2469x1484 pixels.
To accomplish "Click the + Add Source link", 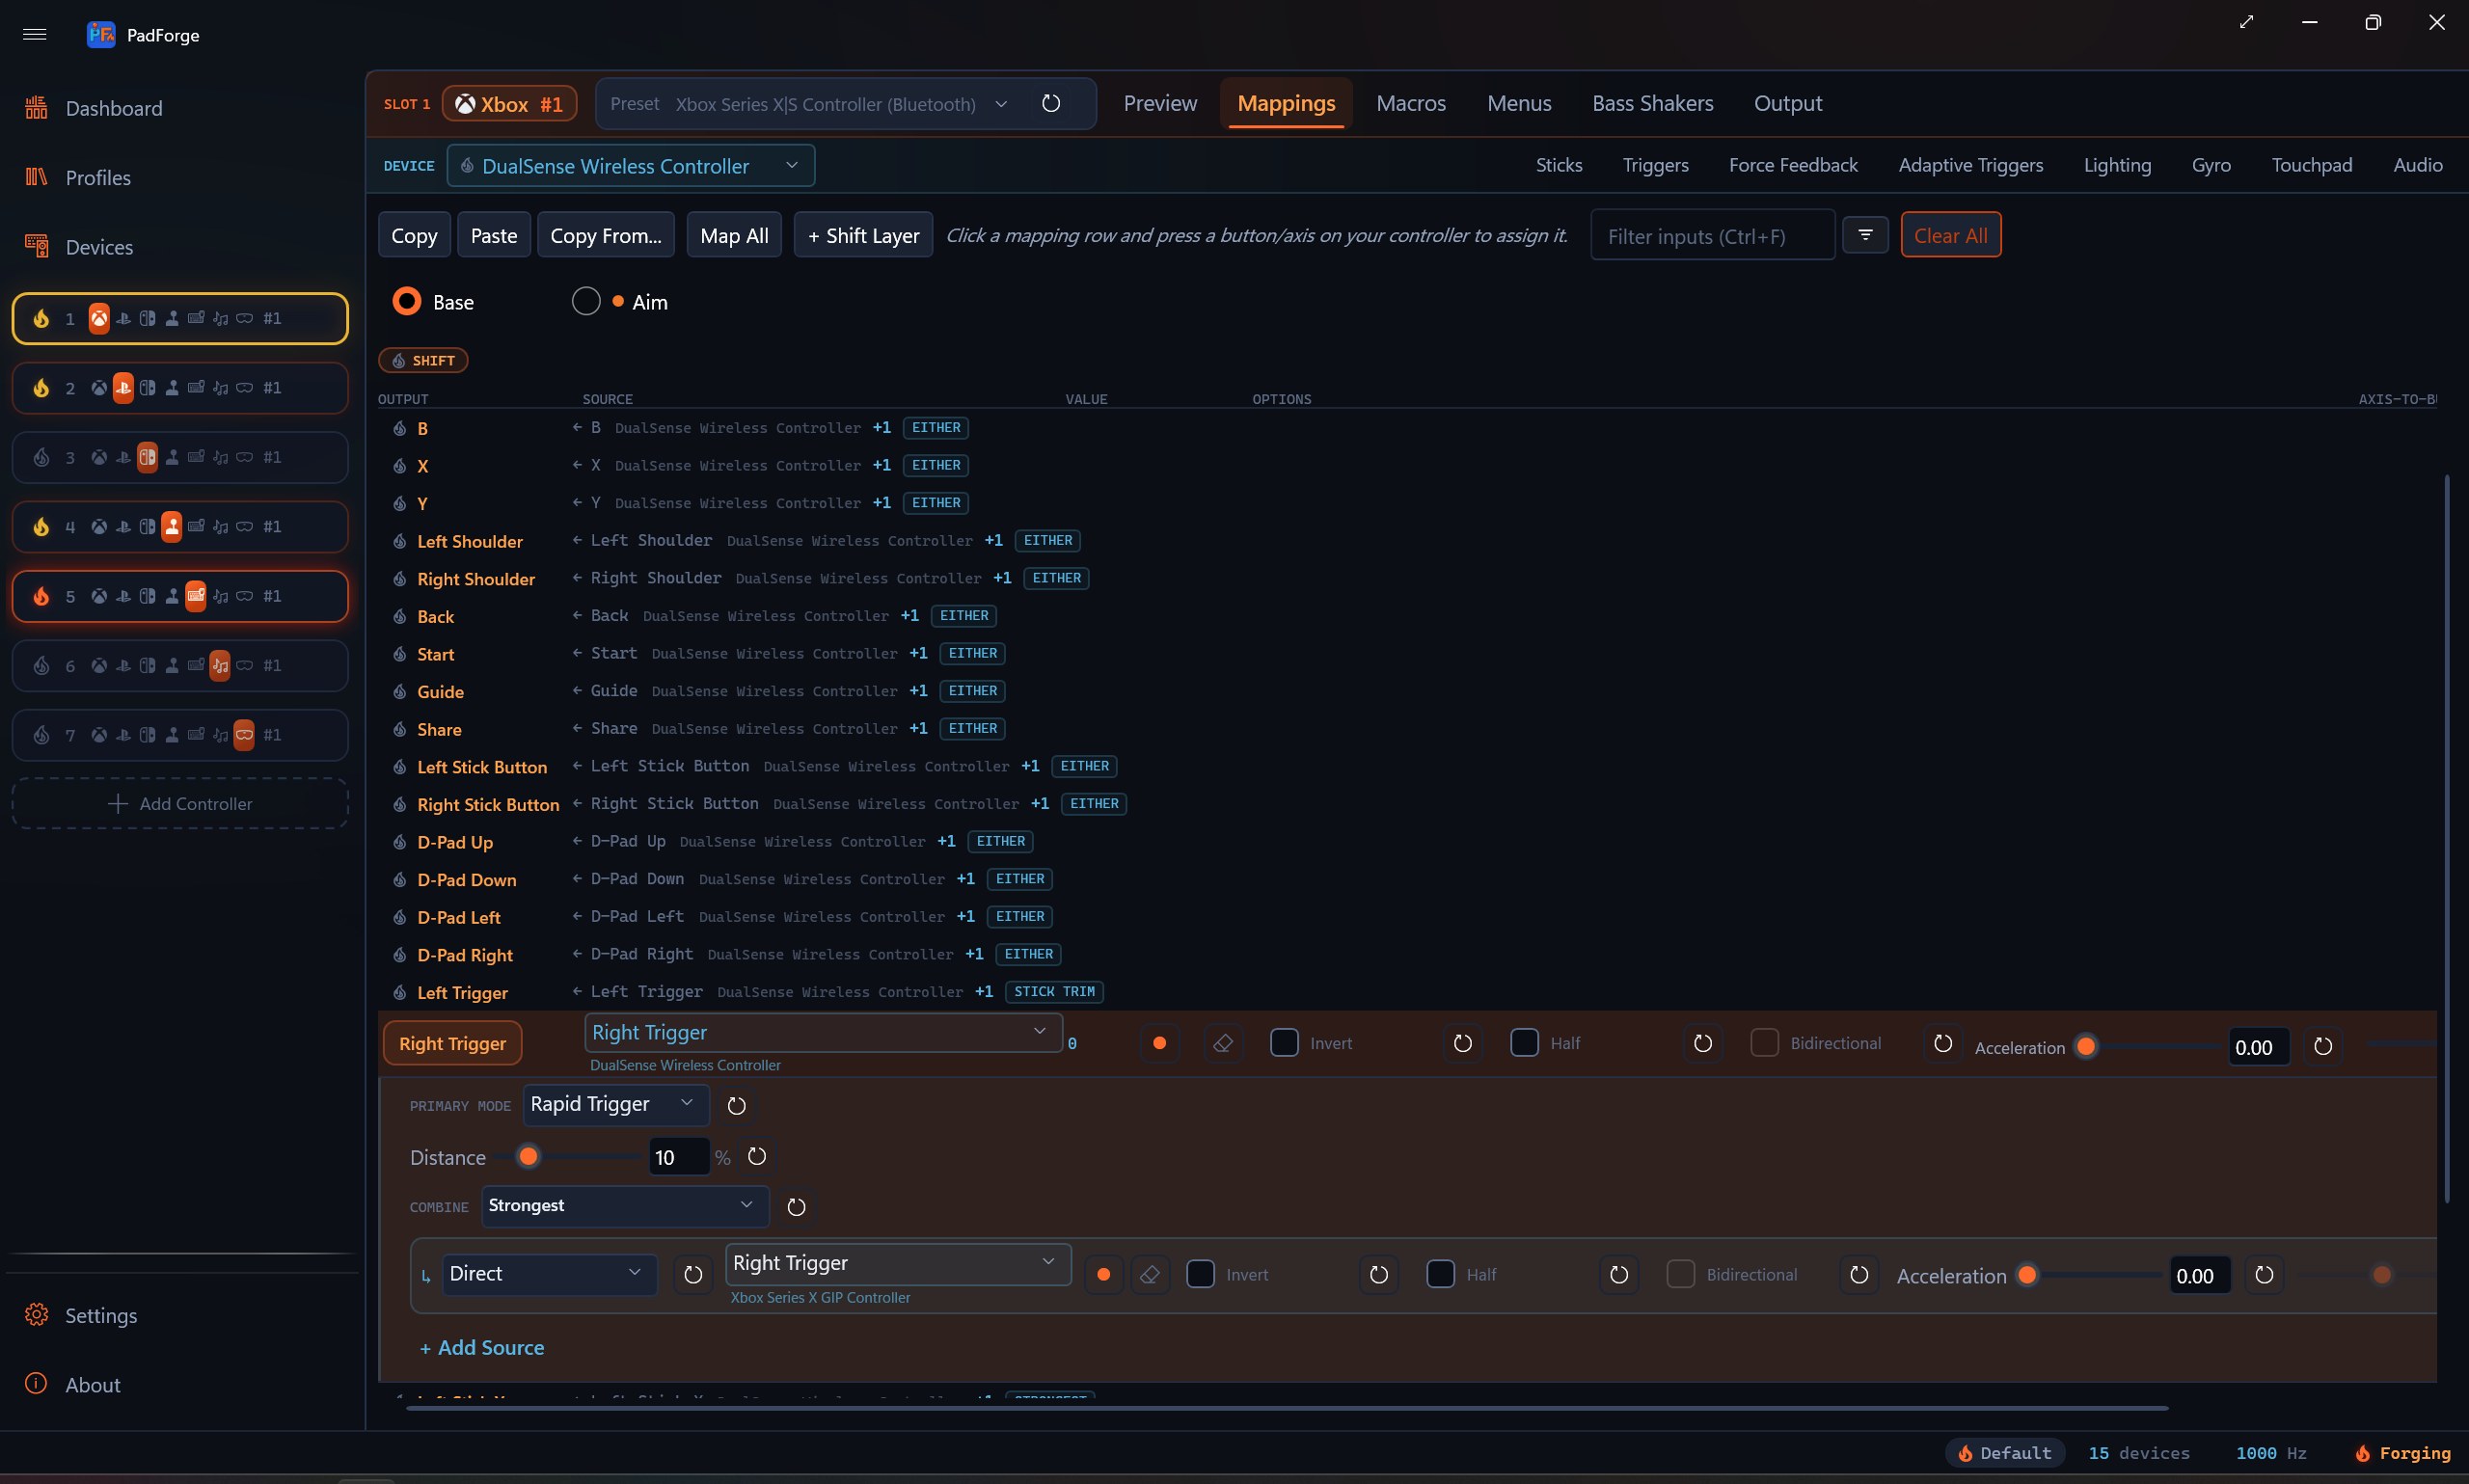I will click(482, 1348).
